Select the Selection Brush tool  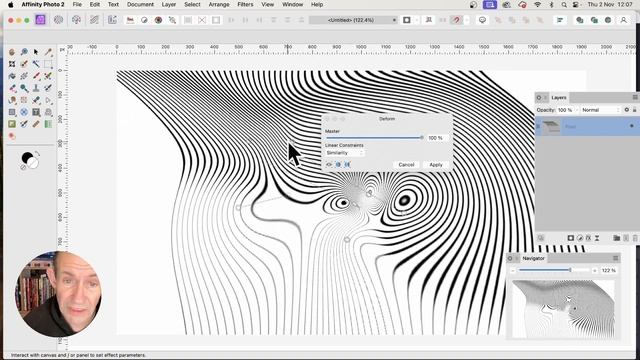[24, 64]
